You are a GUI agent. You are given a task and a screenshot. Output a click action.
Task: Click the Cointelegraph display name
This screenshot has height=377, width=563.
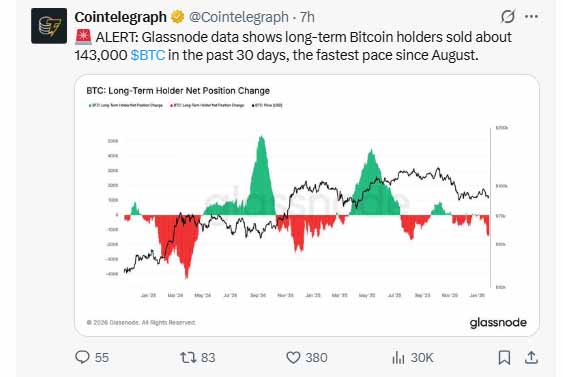(121, 17)
